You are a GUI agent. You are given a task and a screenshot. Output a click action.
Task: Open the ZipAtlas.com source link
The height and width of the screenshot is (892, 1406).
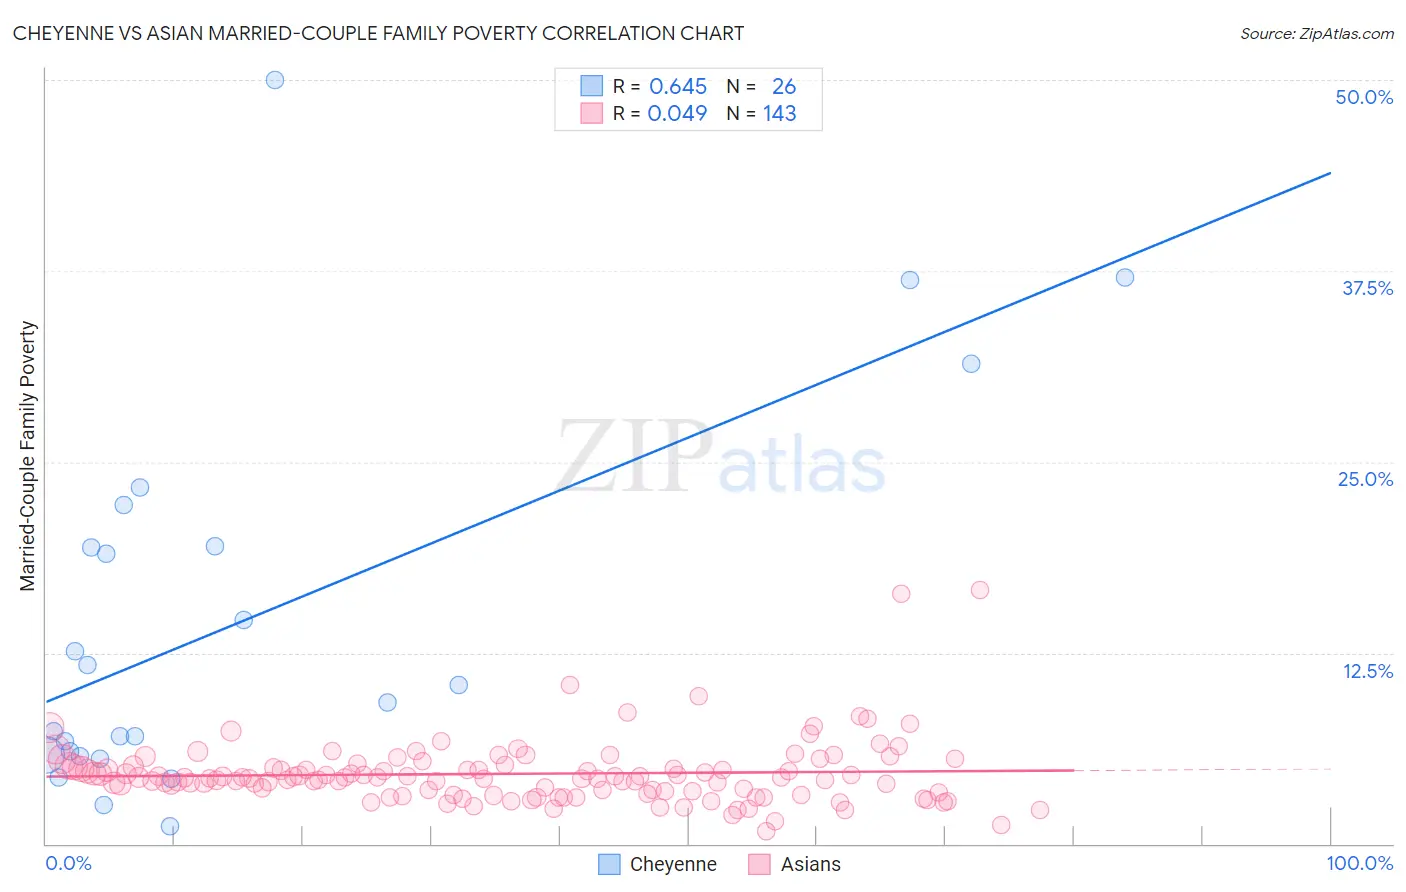tap(1317, 33)
